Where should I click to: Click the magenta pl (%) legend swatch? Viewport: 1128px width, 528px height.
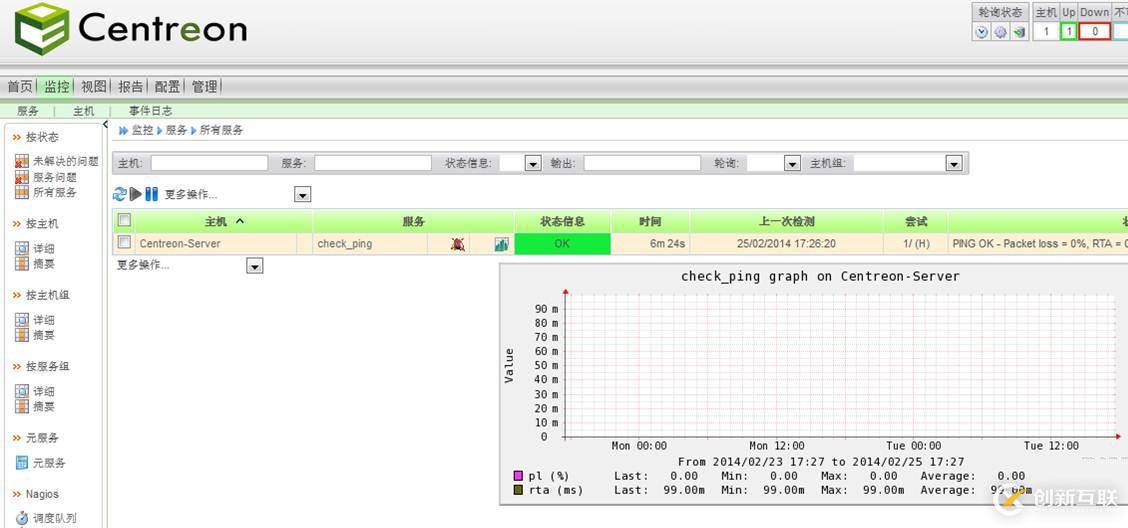518,476
